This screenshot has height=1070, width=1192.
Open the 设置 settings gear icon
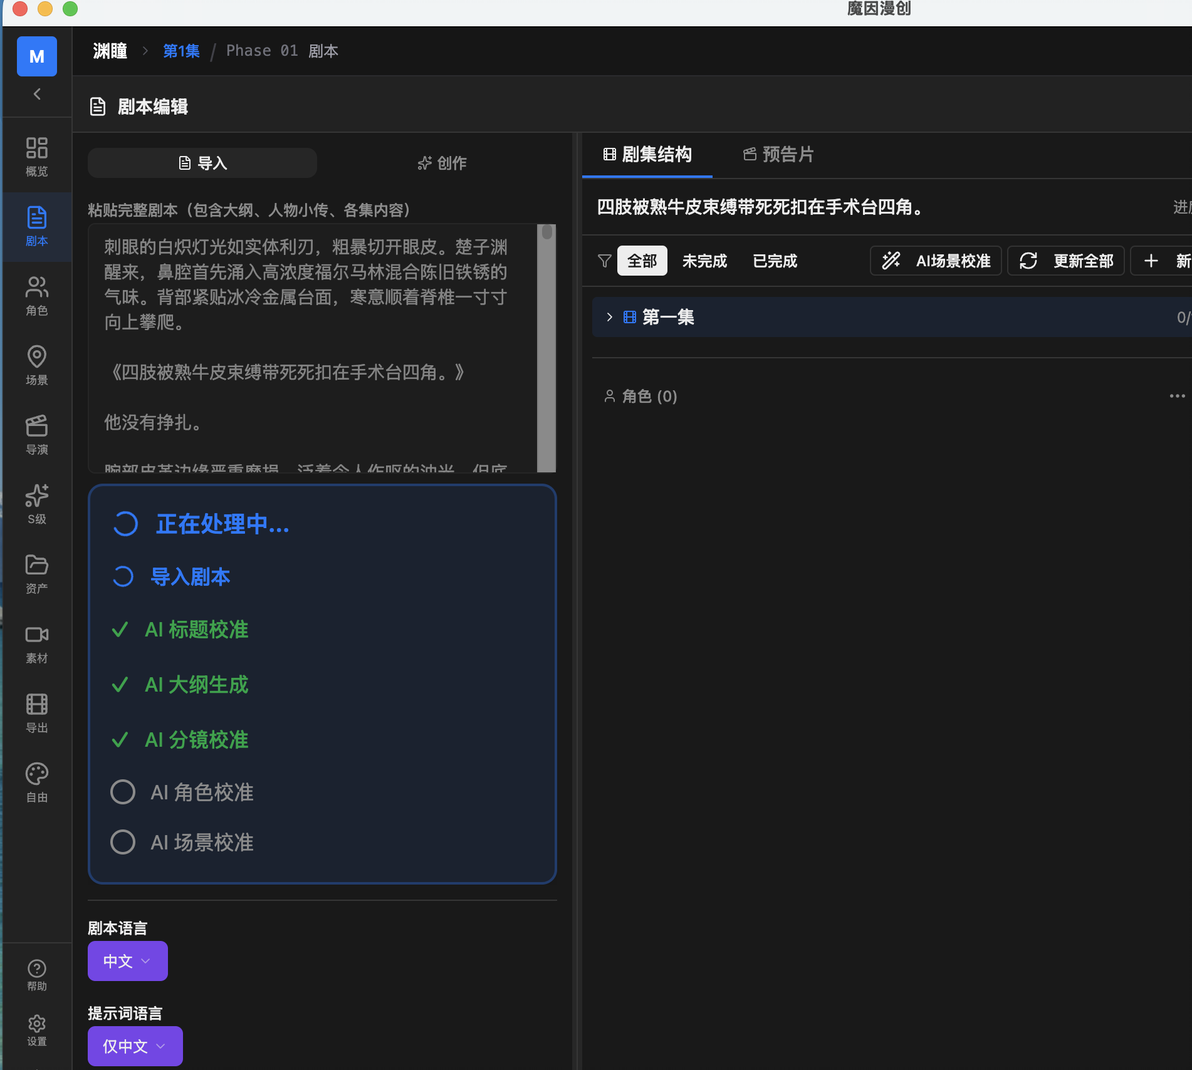click(36, 1030)
